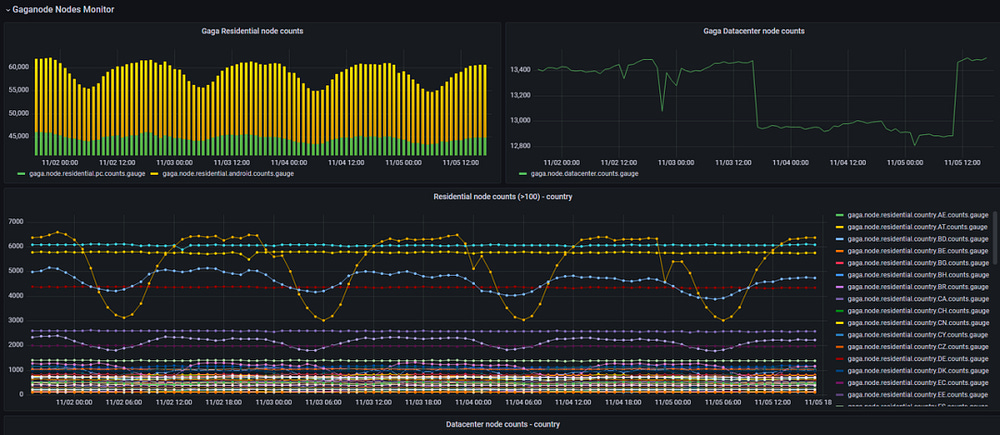The width and height of the screenshot is (1000, 435).
Task: Click red color swatch for DE series
Action: tap(839, 359)
